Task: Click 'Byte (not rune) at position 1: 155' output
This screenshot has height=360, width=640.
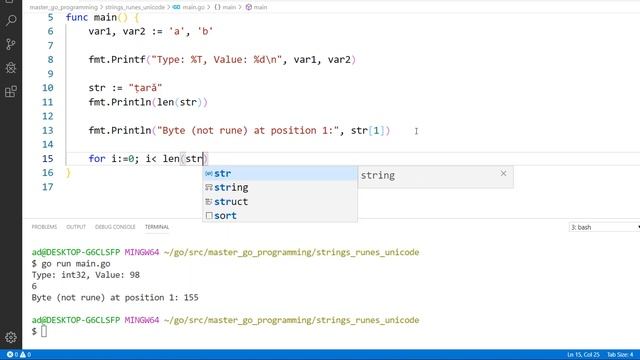Action: [x=115, y=298]
